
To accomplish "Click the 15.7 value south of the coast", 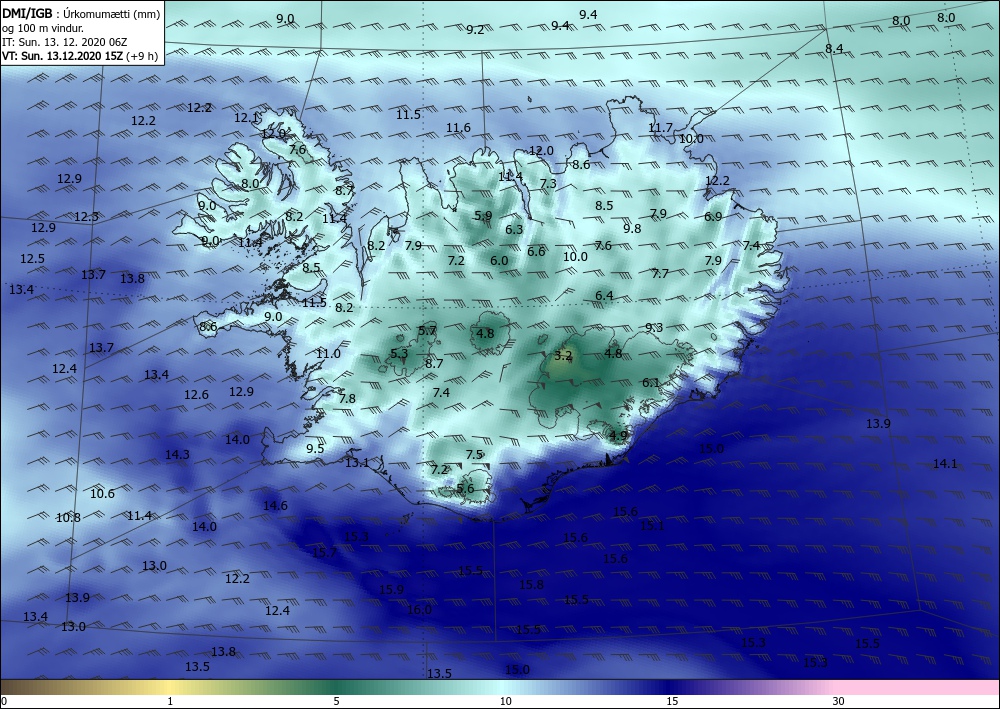I will tap(324, 552).
